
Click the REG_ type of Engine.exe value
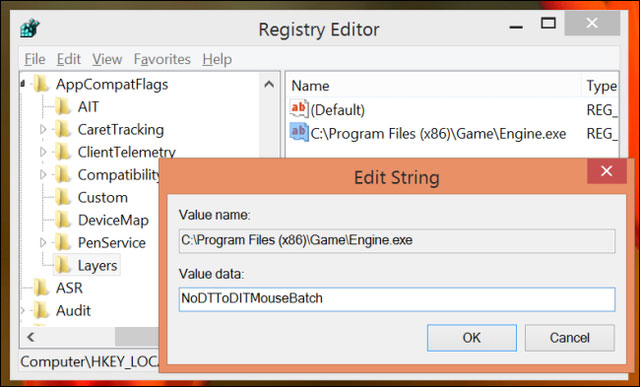click(x=602, y=133)
